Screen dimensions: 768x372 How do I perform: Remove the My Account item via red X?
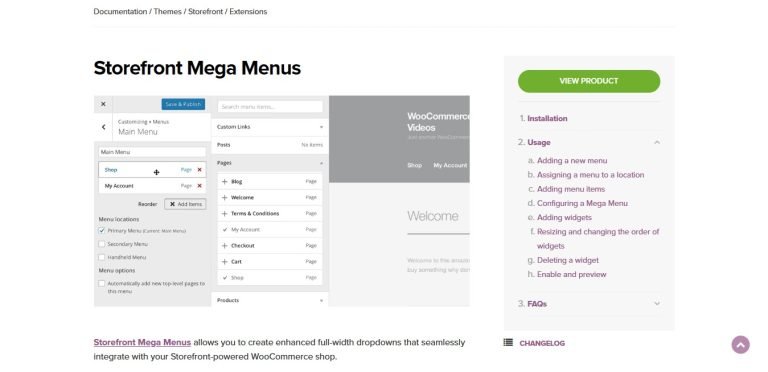[199, 186]
